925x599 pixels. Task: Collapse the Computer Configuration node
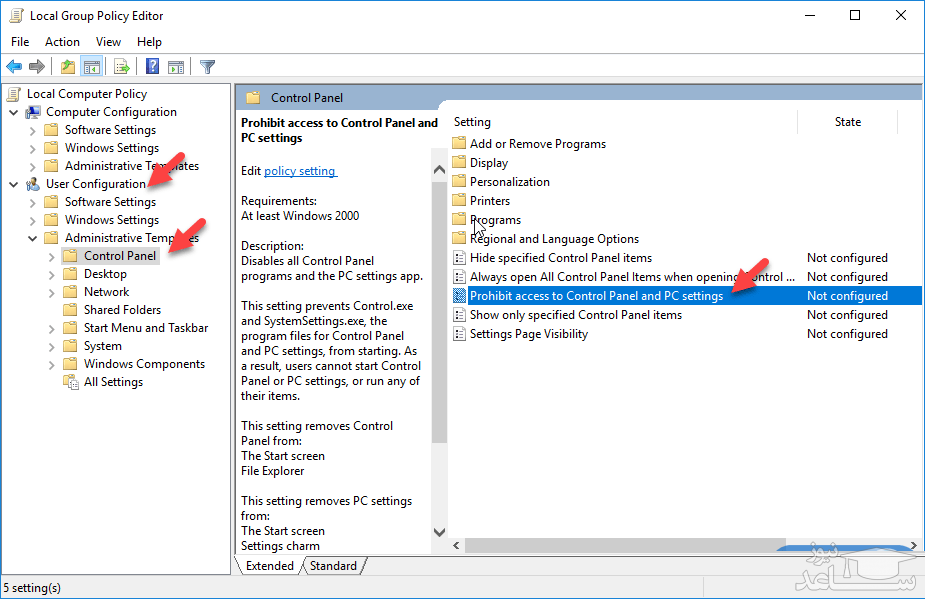(x=14, y=112)
